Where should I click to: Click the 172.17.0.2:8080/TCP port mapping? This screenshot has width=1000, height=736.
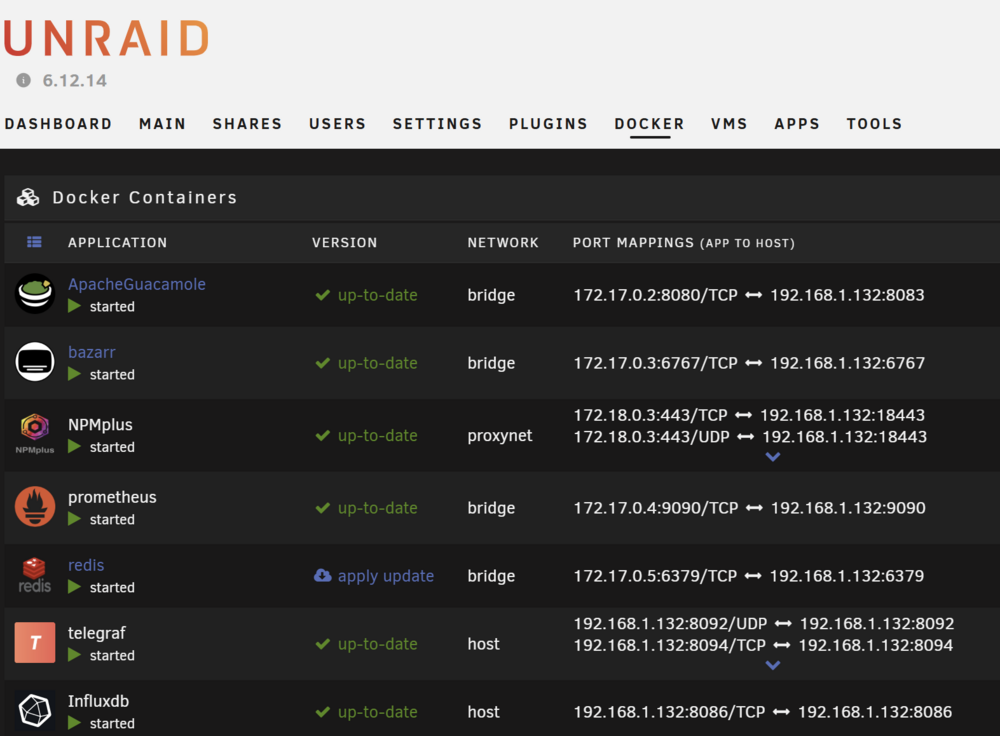click(x=656, y=295)
